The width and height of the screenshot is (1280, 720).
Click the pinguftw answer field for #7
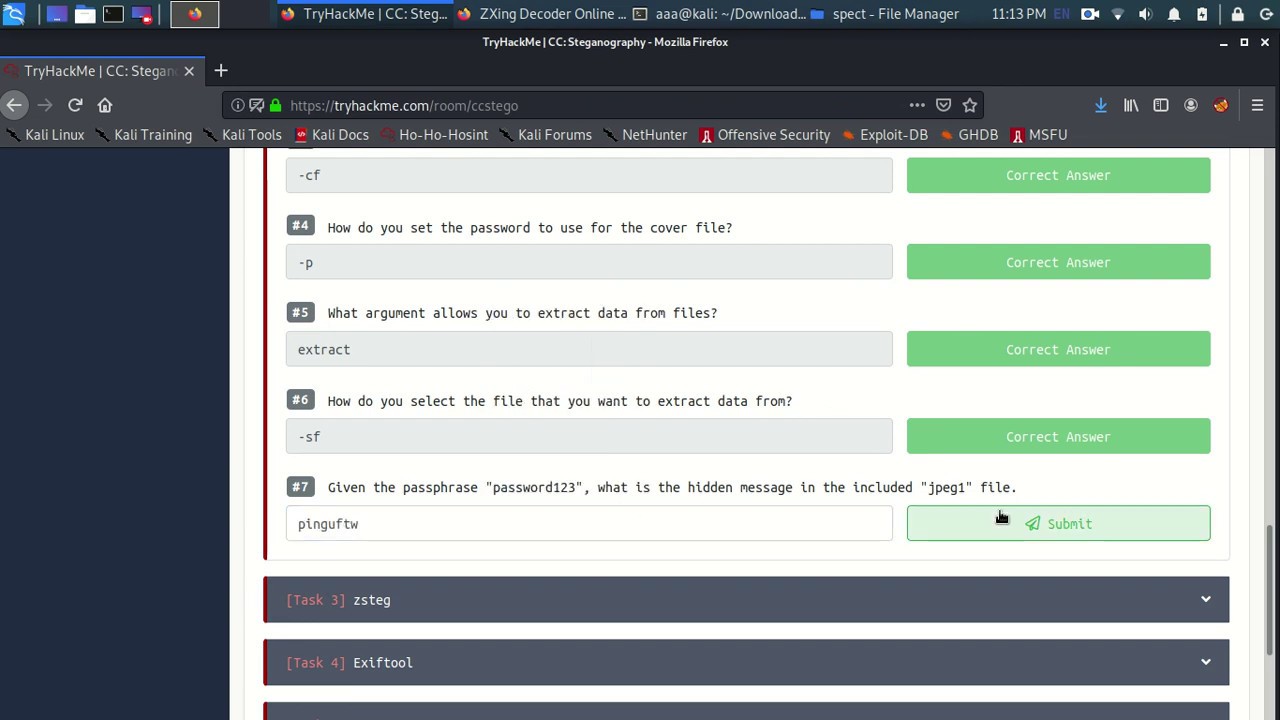[589, 523]
